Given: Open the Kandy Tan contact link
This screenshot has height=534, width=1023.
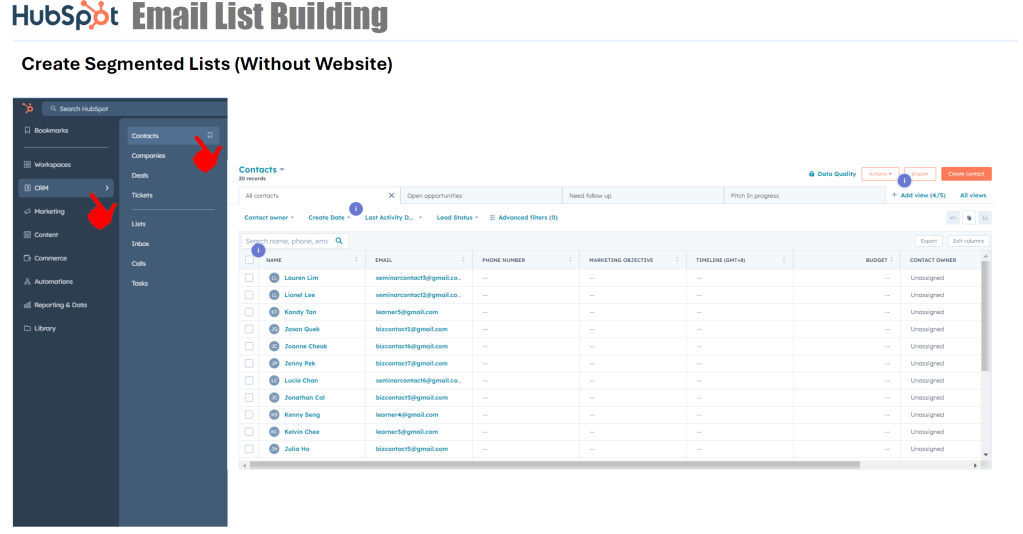Looking at the screenshot, I should point(300,312).
